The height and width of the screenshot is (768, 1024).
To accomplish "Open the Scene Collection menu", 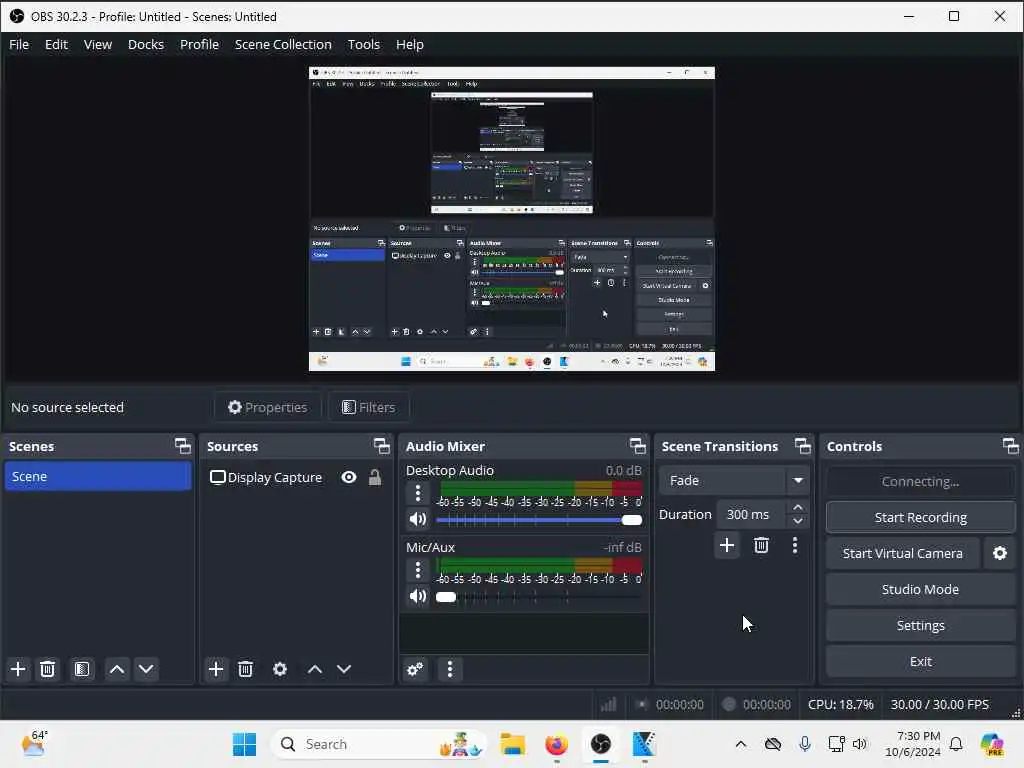I will click(x=283, y=44).
